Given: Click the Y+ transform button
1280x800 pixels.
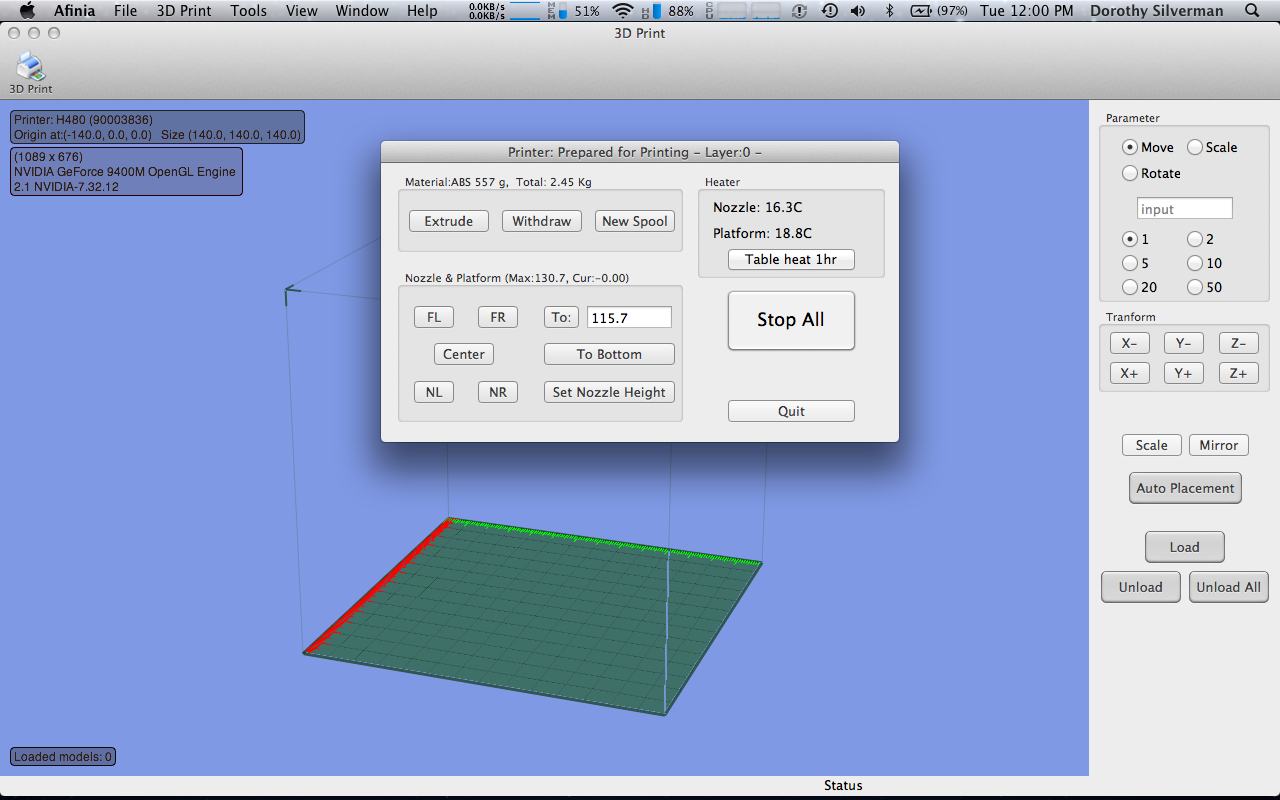Looking at the screenshot, I should 1184,373.
